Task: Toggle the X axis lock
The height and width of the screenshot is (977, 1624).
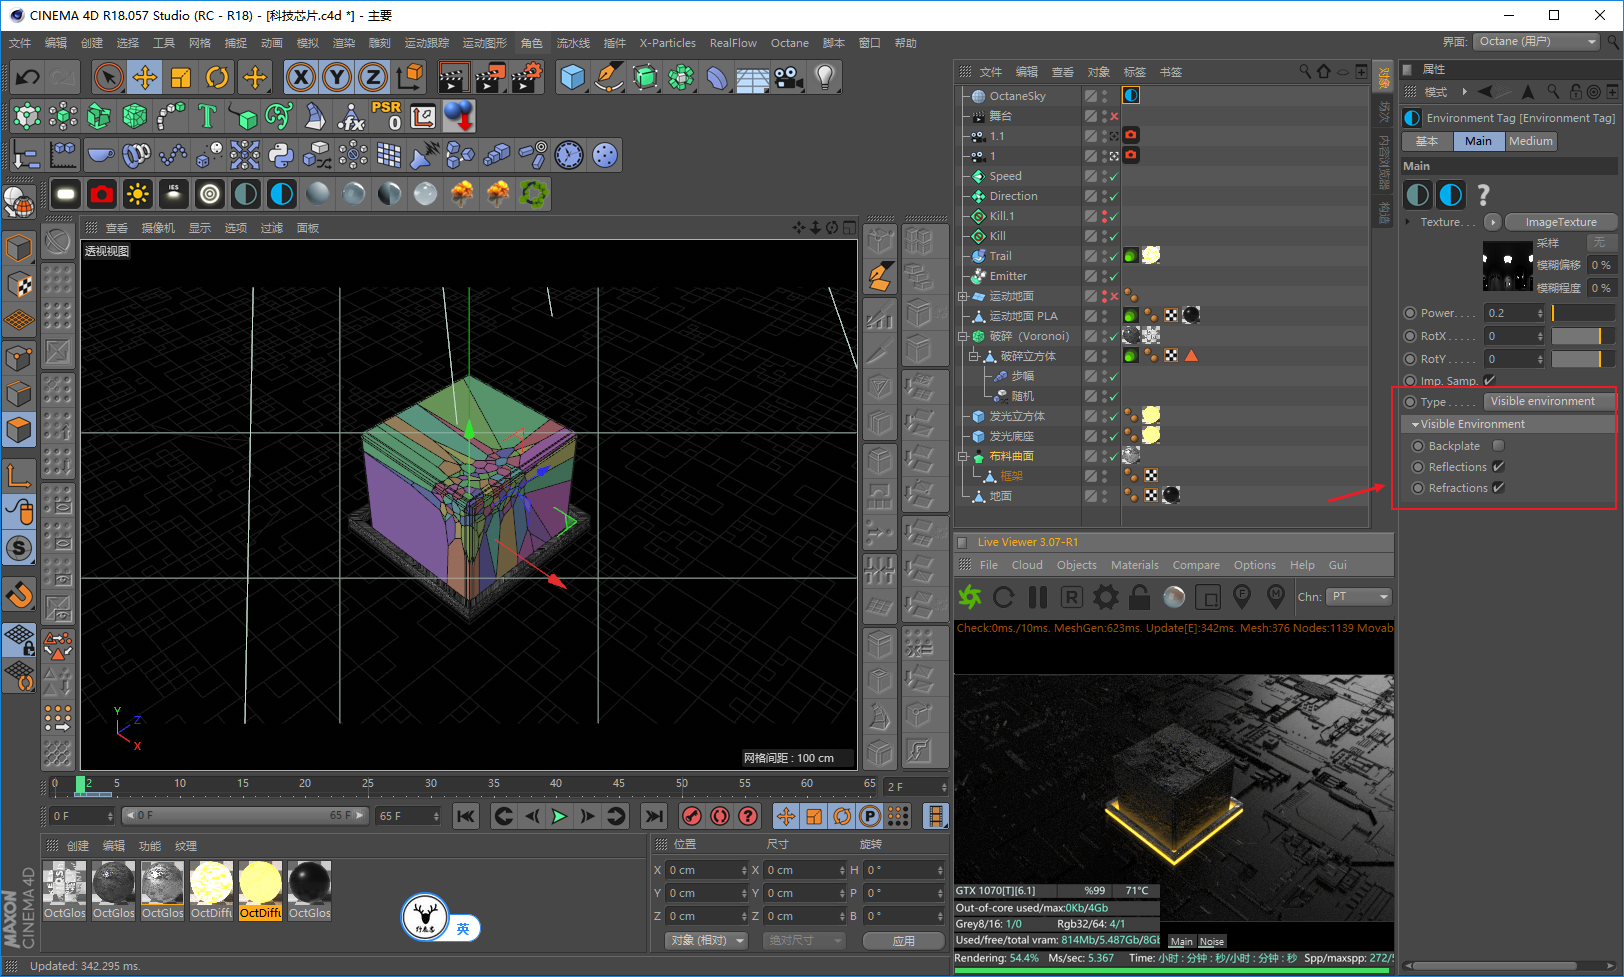Action: (x=301, y=77)
